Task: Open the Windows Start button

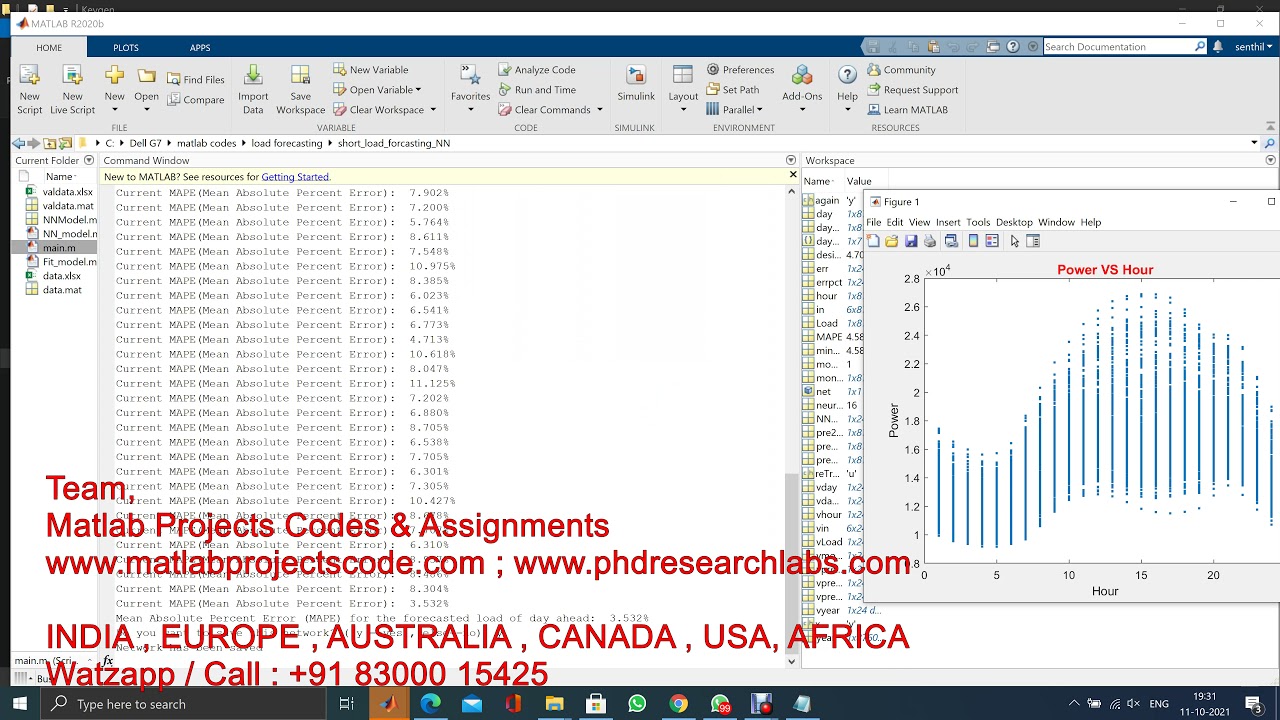Action: click(20, 704)
